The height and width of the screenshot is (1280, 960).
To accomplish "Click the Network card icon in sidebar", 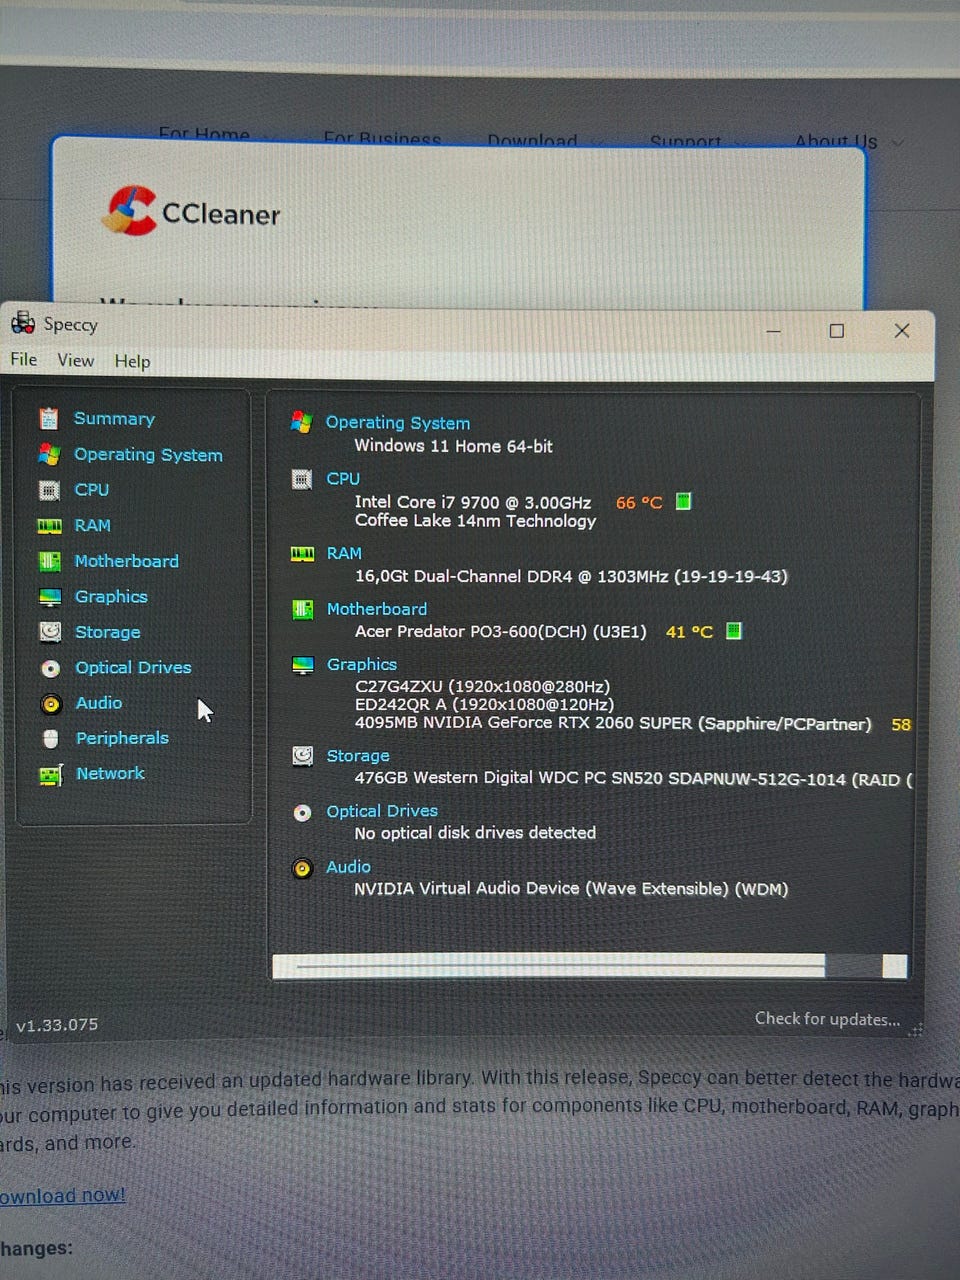I will [51, 775].
